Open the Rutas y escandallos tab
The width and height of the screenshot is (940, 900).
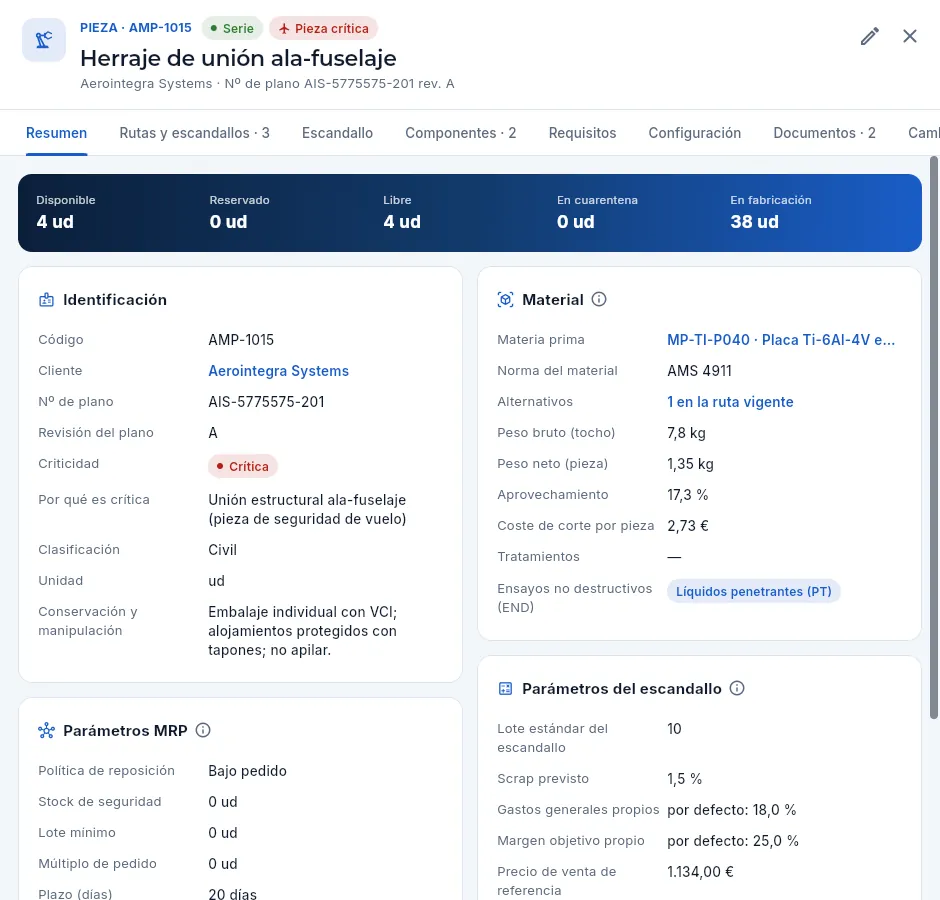point(194,133)
